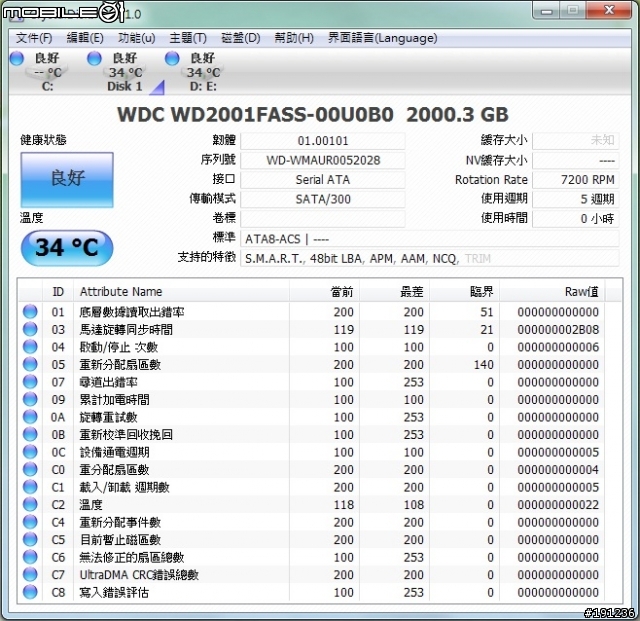
Task: Click status icon of attribute C1 row
Action: [30, 487]
